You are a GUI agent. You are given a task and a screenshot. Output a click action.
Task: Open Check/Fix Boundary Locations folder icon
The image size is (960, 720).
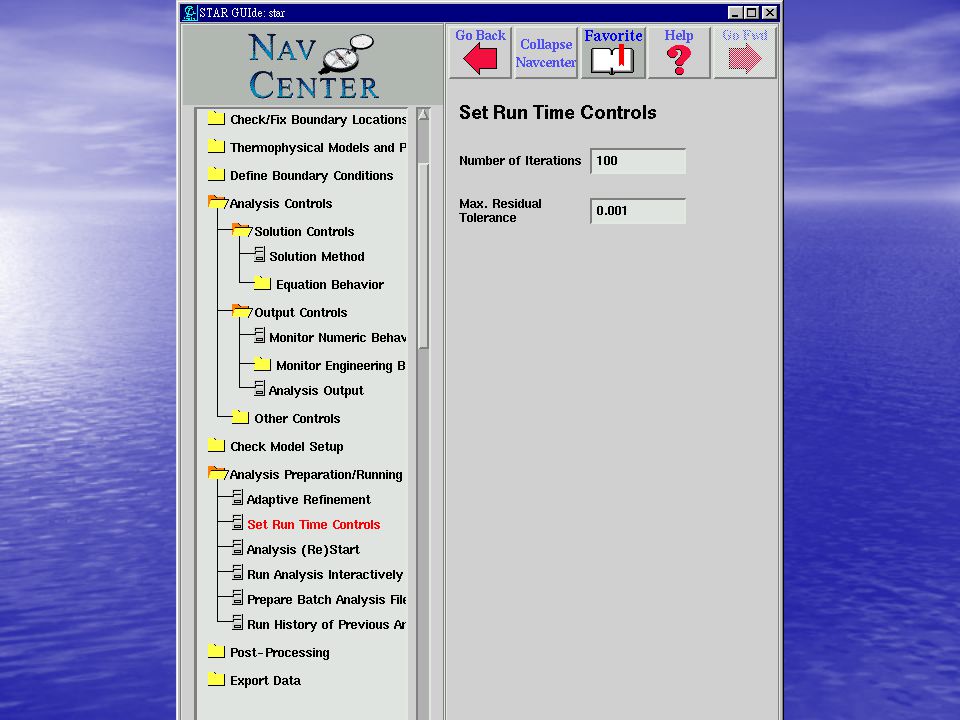216,118
